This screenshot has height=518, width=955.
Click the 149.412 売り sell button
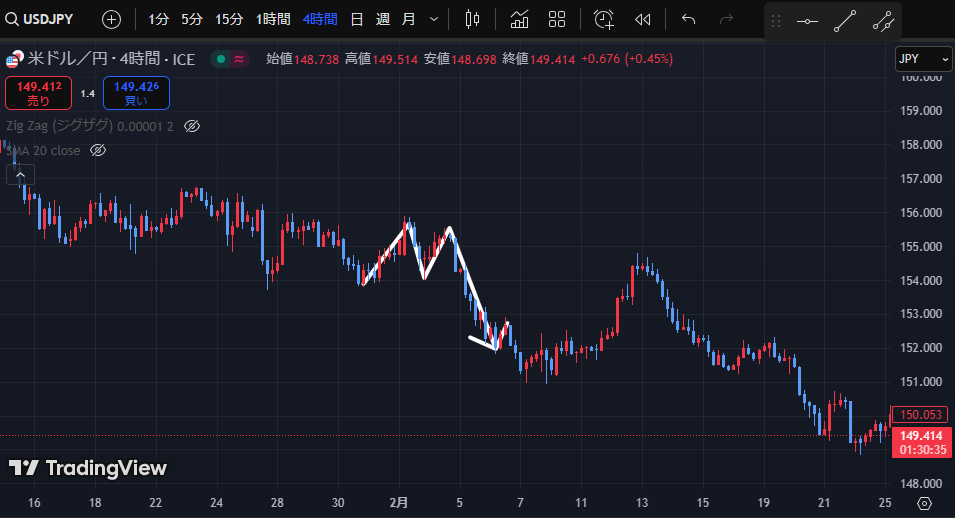coord(38,93)
